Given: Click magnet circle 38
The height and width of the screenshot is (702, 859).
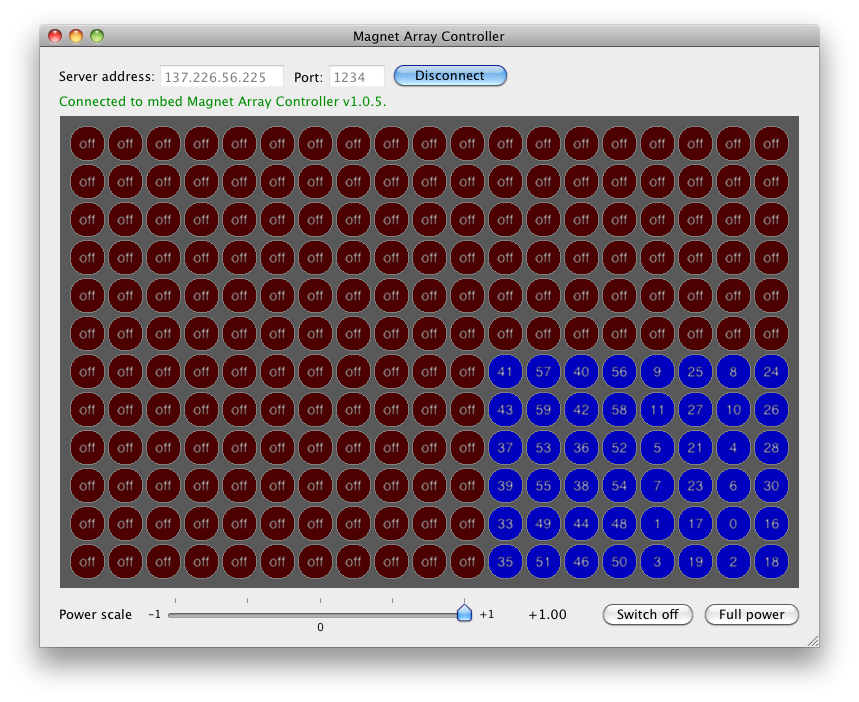Looking at the screenshot, I should pos(581,486).
